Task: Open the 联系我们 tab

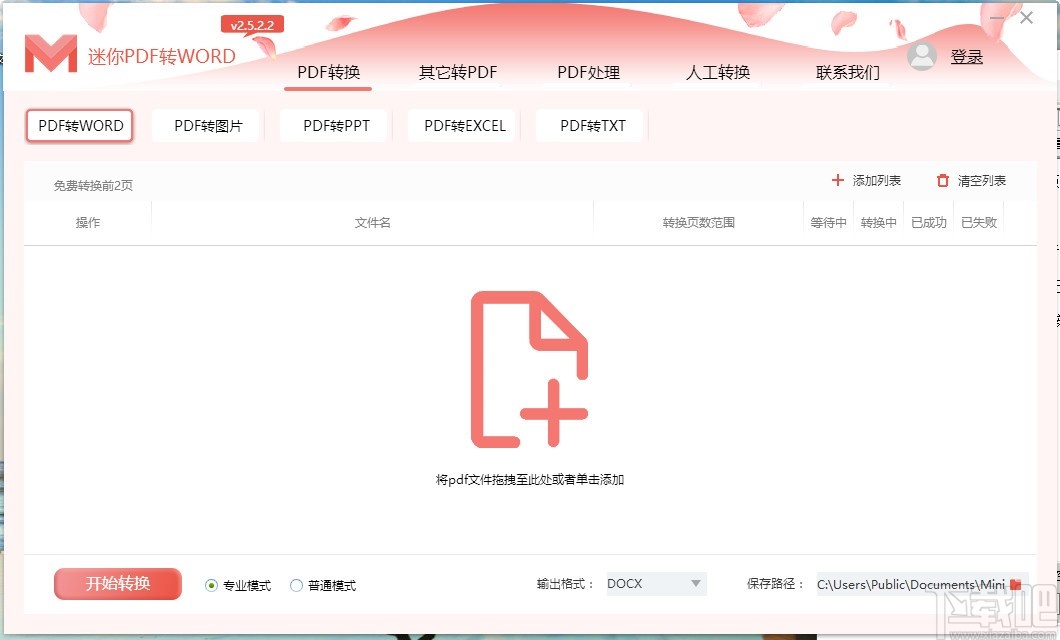Action: pos(848,72)
